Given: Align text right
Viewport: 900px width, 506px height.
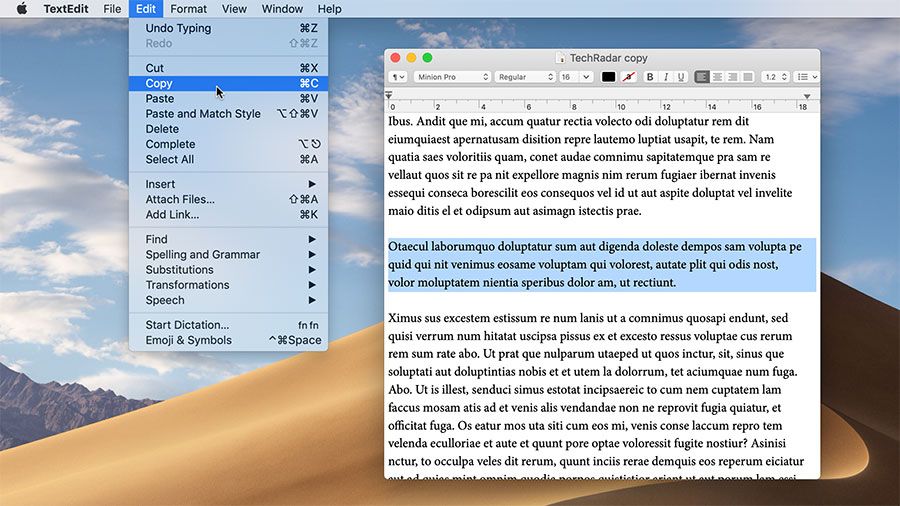Looking at the screenshot, I should coord(732,77).
